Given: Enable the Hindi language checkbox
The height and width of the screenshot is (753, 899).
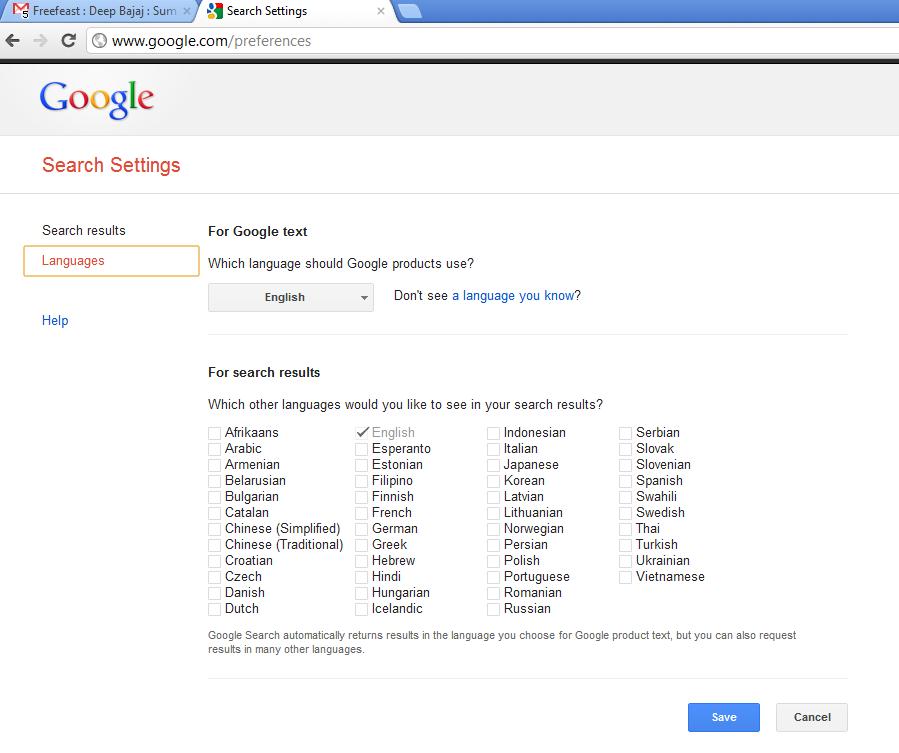Looking at the screenshot, I should pyautogui.click(x=363, y=577).
